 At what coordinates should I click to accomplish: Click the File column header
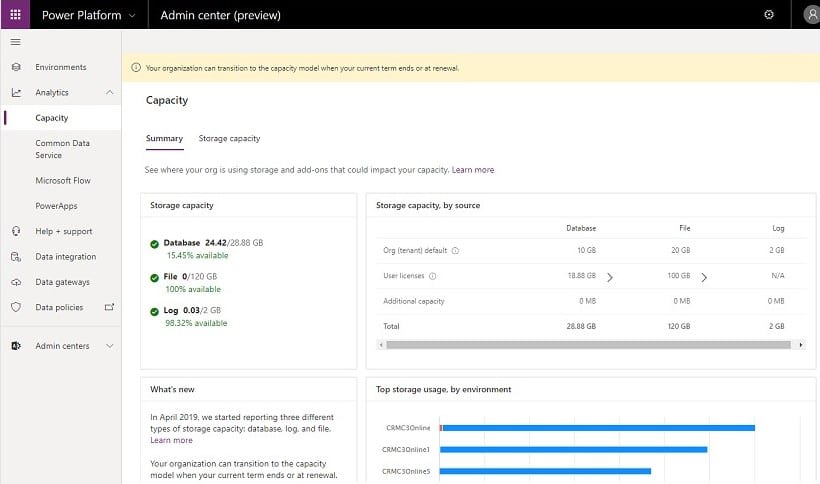685,228
